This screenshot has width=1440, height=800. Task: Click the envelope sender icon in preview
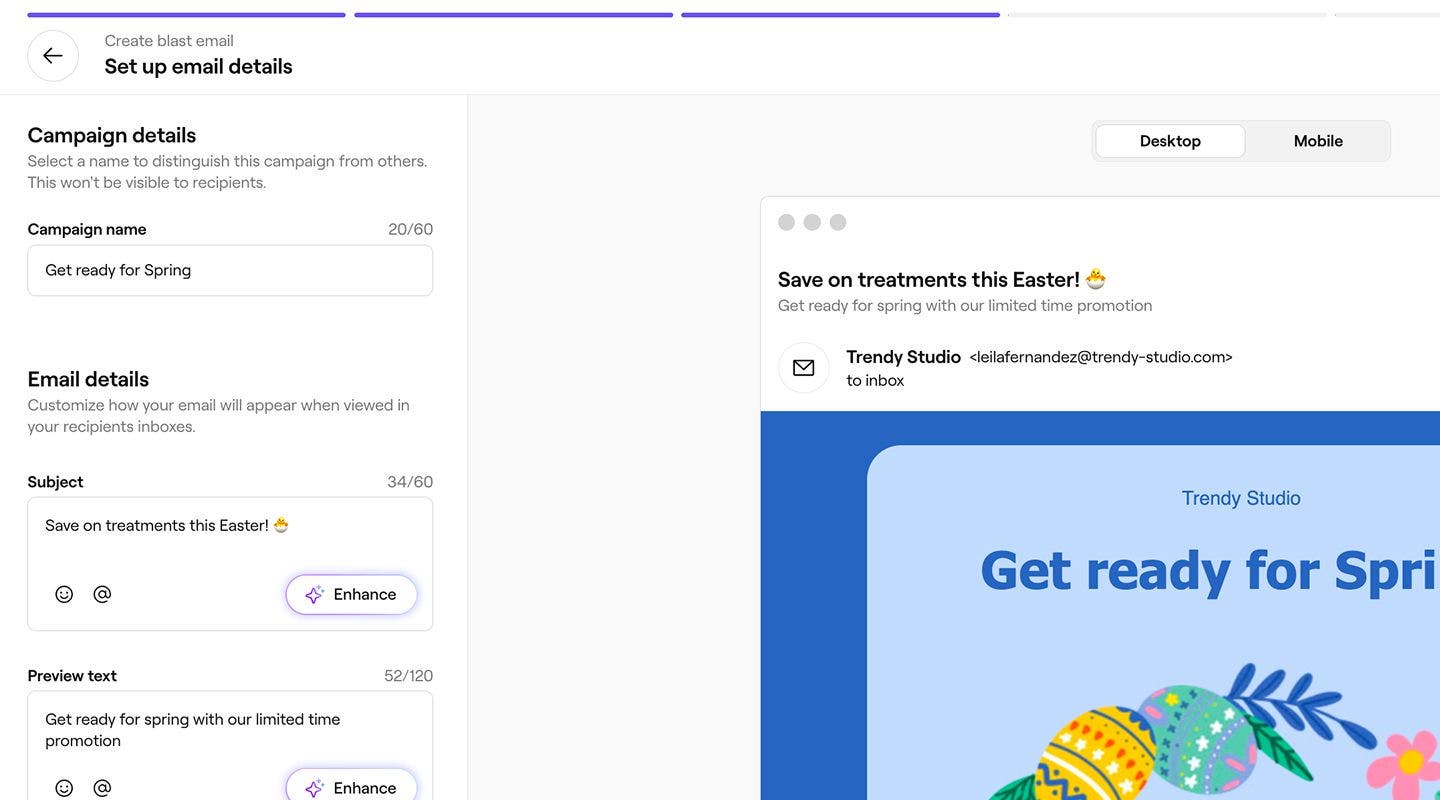(804, 368)
